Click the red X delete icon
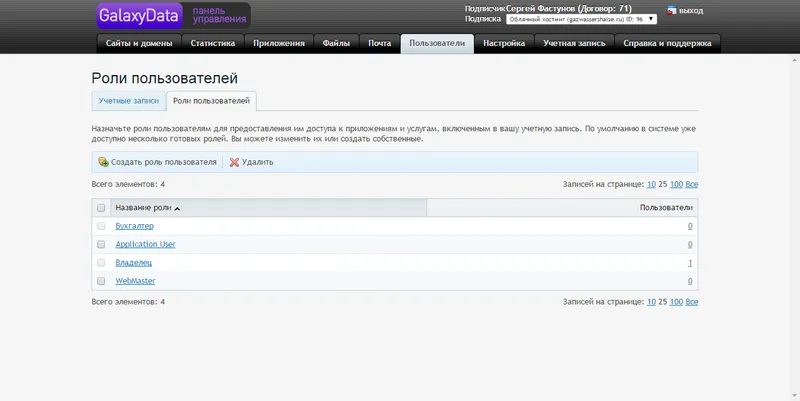 click(234, 162)
